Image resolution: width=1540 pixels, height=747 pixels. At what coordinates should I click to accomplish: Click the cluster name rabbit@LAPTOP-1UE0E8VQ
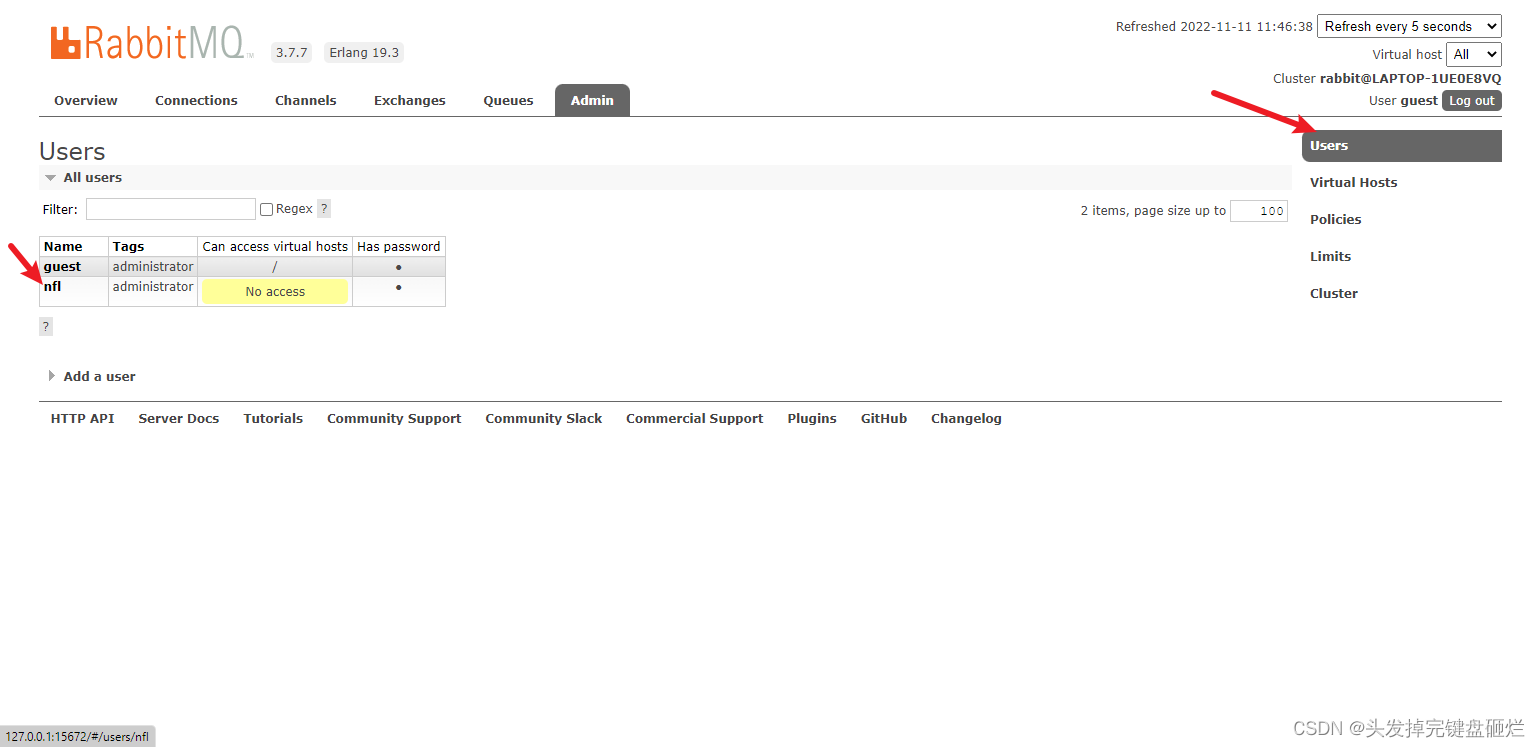click(1411, 79)
